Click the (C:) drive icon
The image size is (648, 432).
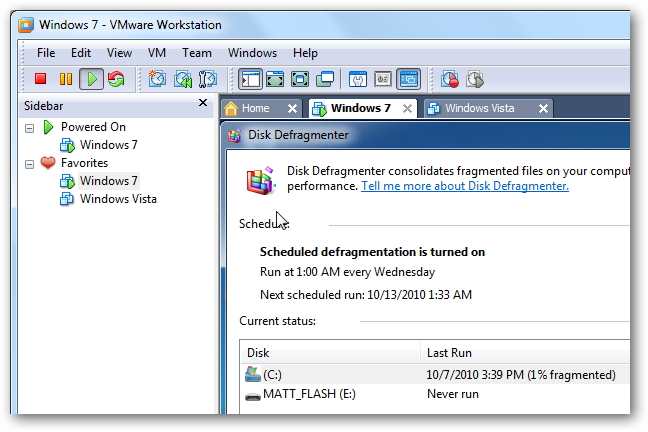pyautogui.click(x=253, y=374)
